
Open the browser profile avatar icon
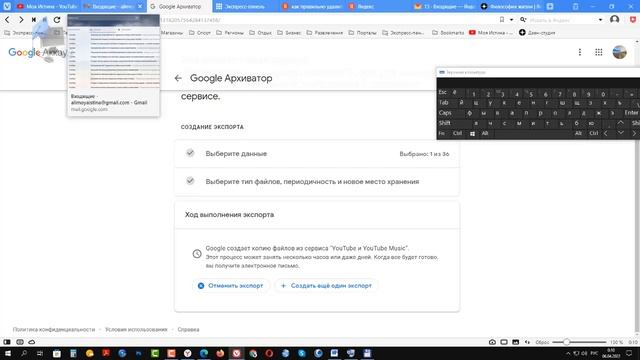pyautogui.click(x=614, y=20)
